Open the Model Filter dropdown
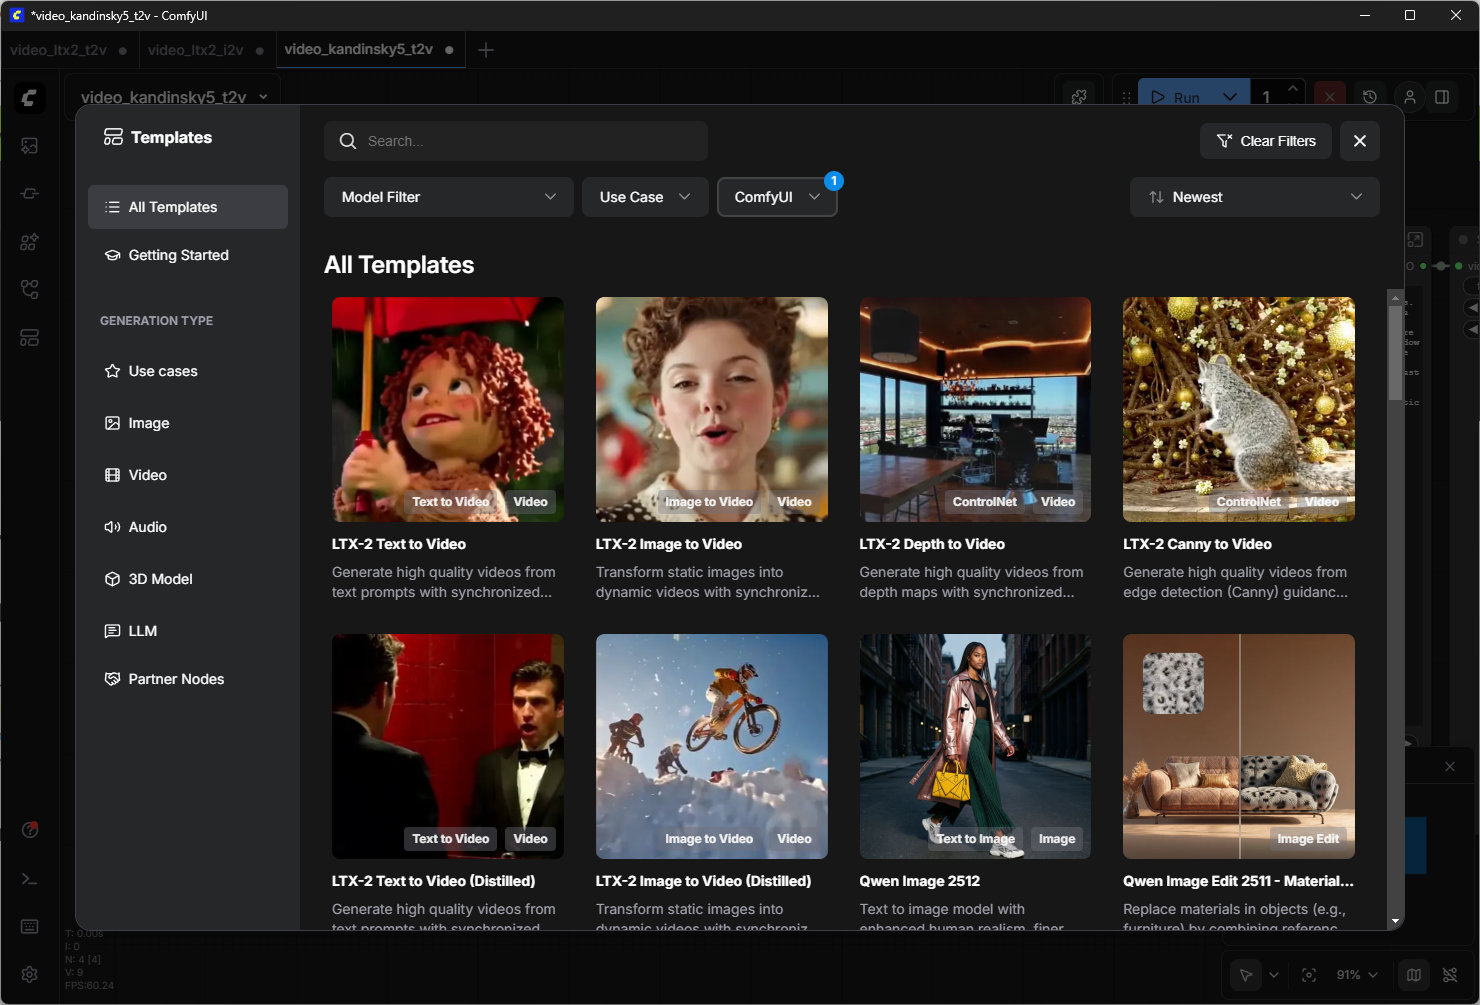Image resolution: width=1480 pixels, height=1005 pixels. point(448,197)
